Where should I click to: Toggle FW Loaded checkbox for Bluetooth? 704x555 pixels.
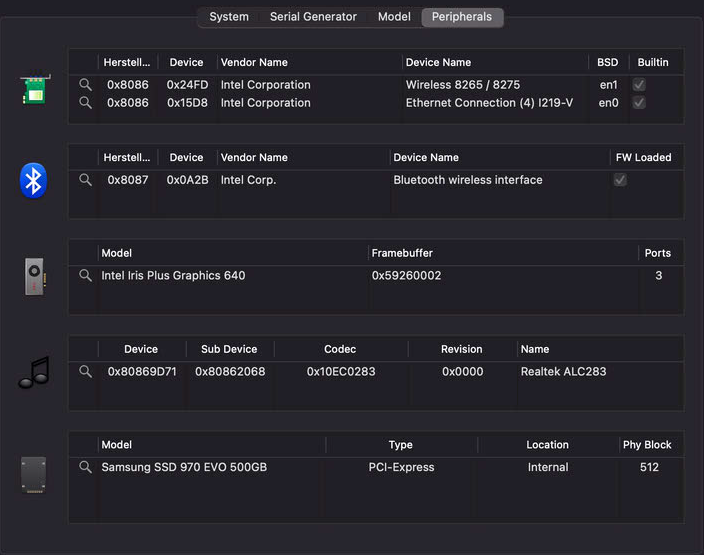[620, 180]
